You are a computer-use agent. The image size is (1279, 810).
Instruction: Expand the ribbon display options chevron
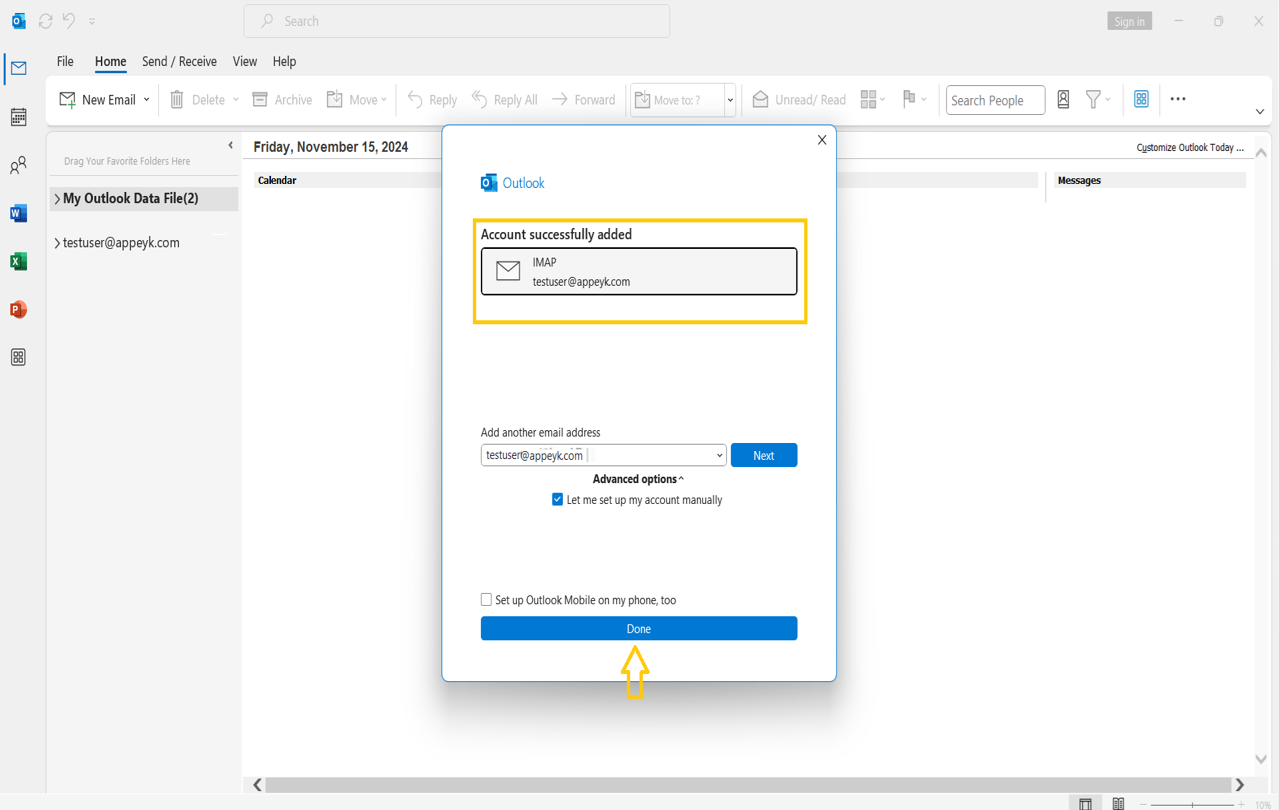point(1260,112)
